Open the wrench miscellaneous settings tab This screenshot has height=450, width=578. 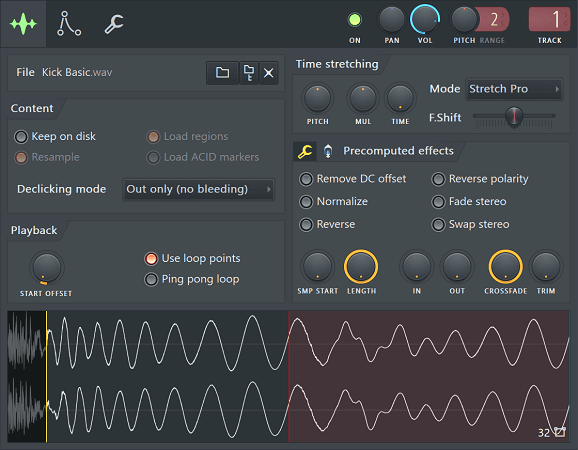[x=114, y=24]
